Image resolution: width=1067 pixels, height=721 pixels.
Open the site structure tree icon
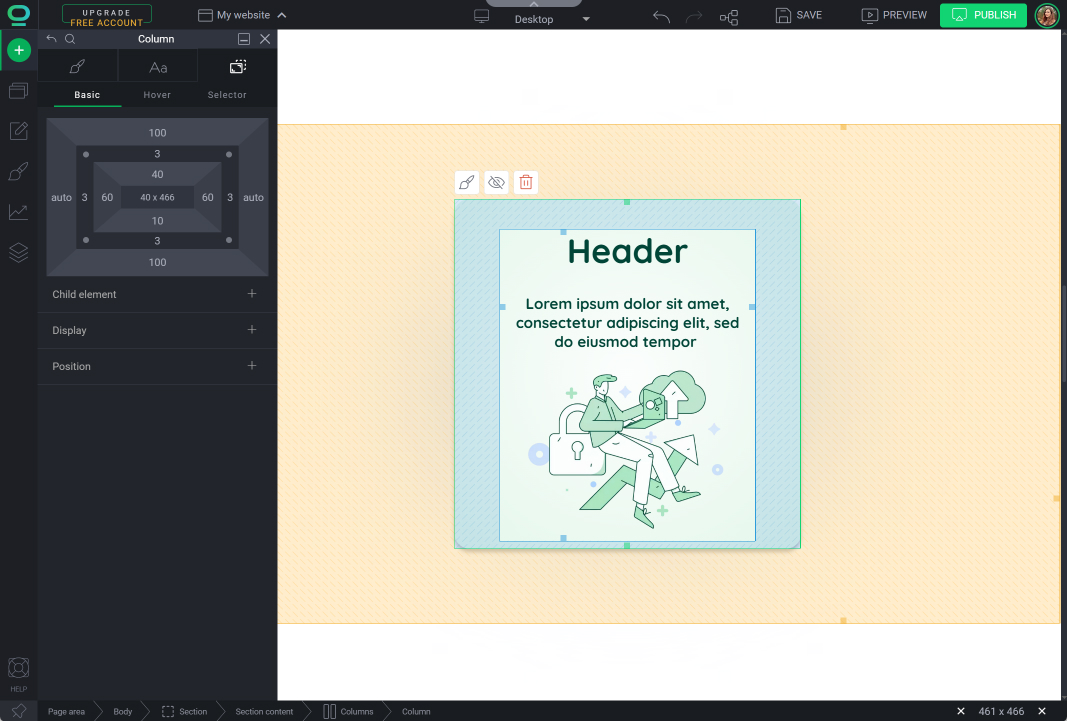click(x=729, y=17)
